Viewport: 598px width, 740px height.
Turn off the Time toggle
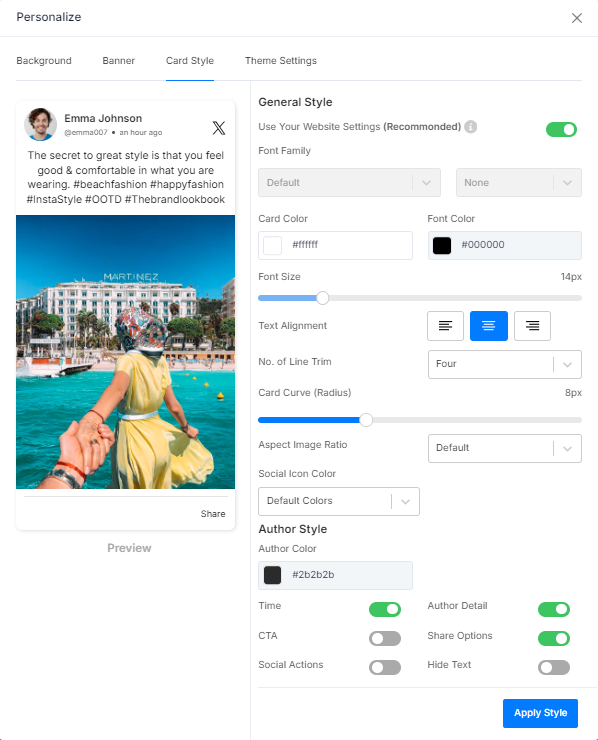[x=385, y=609]
